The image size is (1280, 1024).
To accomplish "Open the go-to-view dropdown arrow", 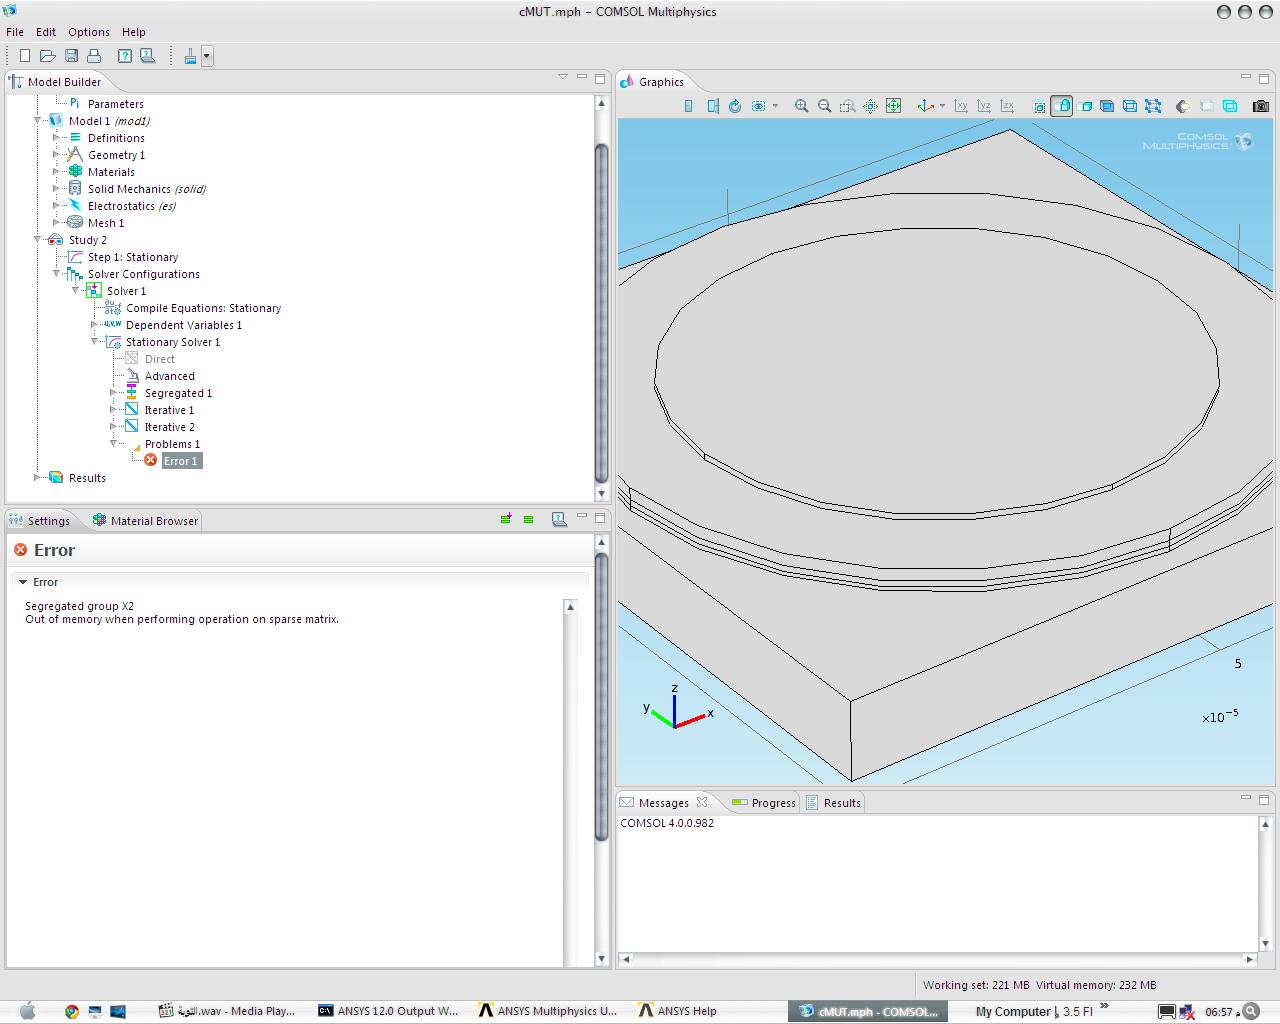I will pyautogui.click(x=942, y=106).
